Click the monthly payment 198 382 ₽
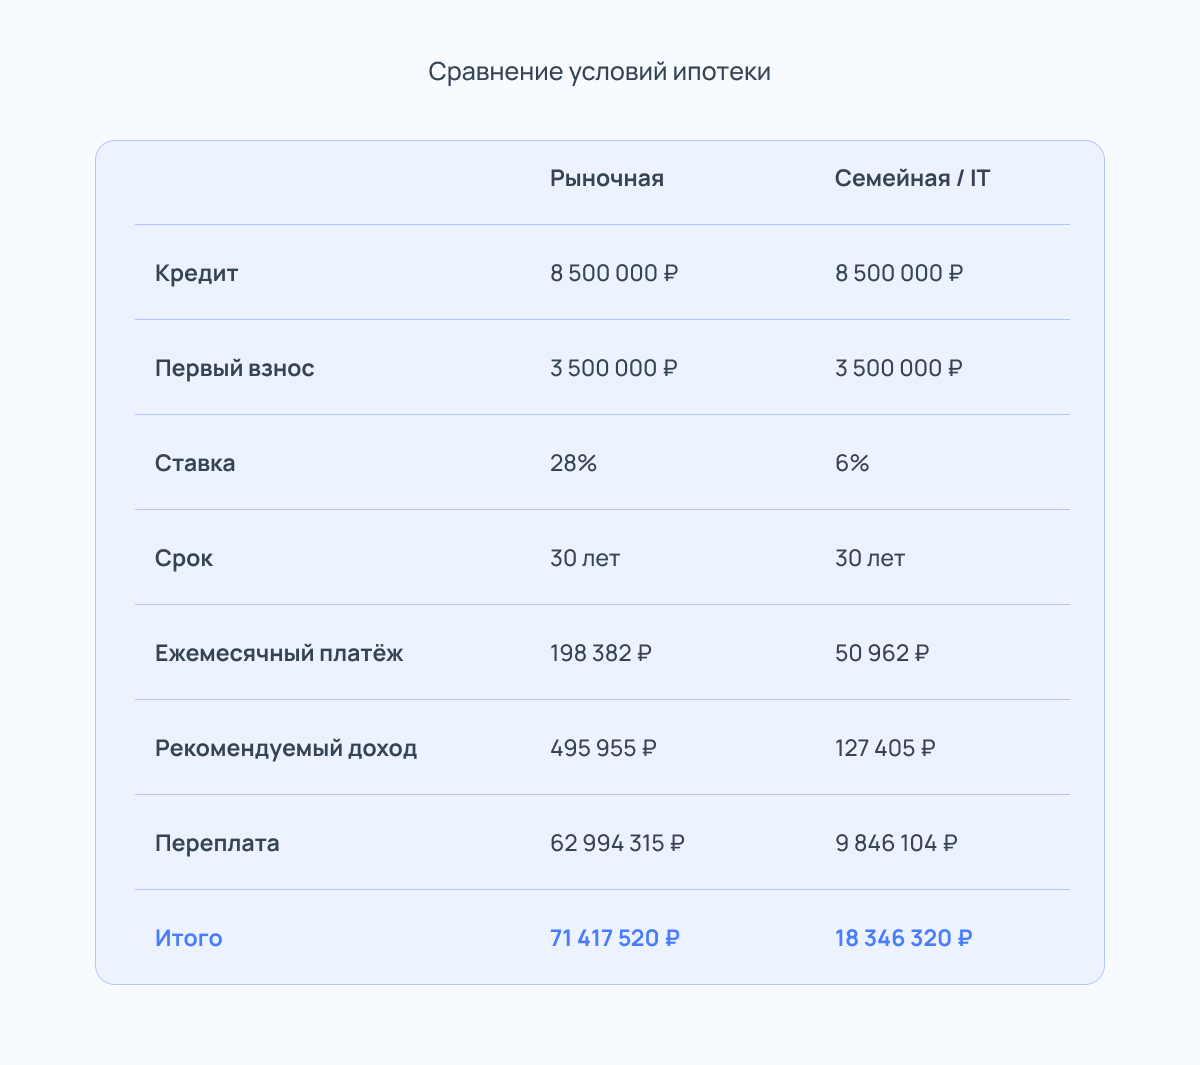 [601, 653]
